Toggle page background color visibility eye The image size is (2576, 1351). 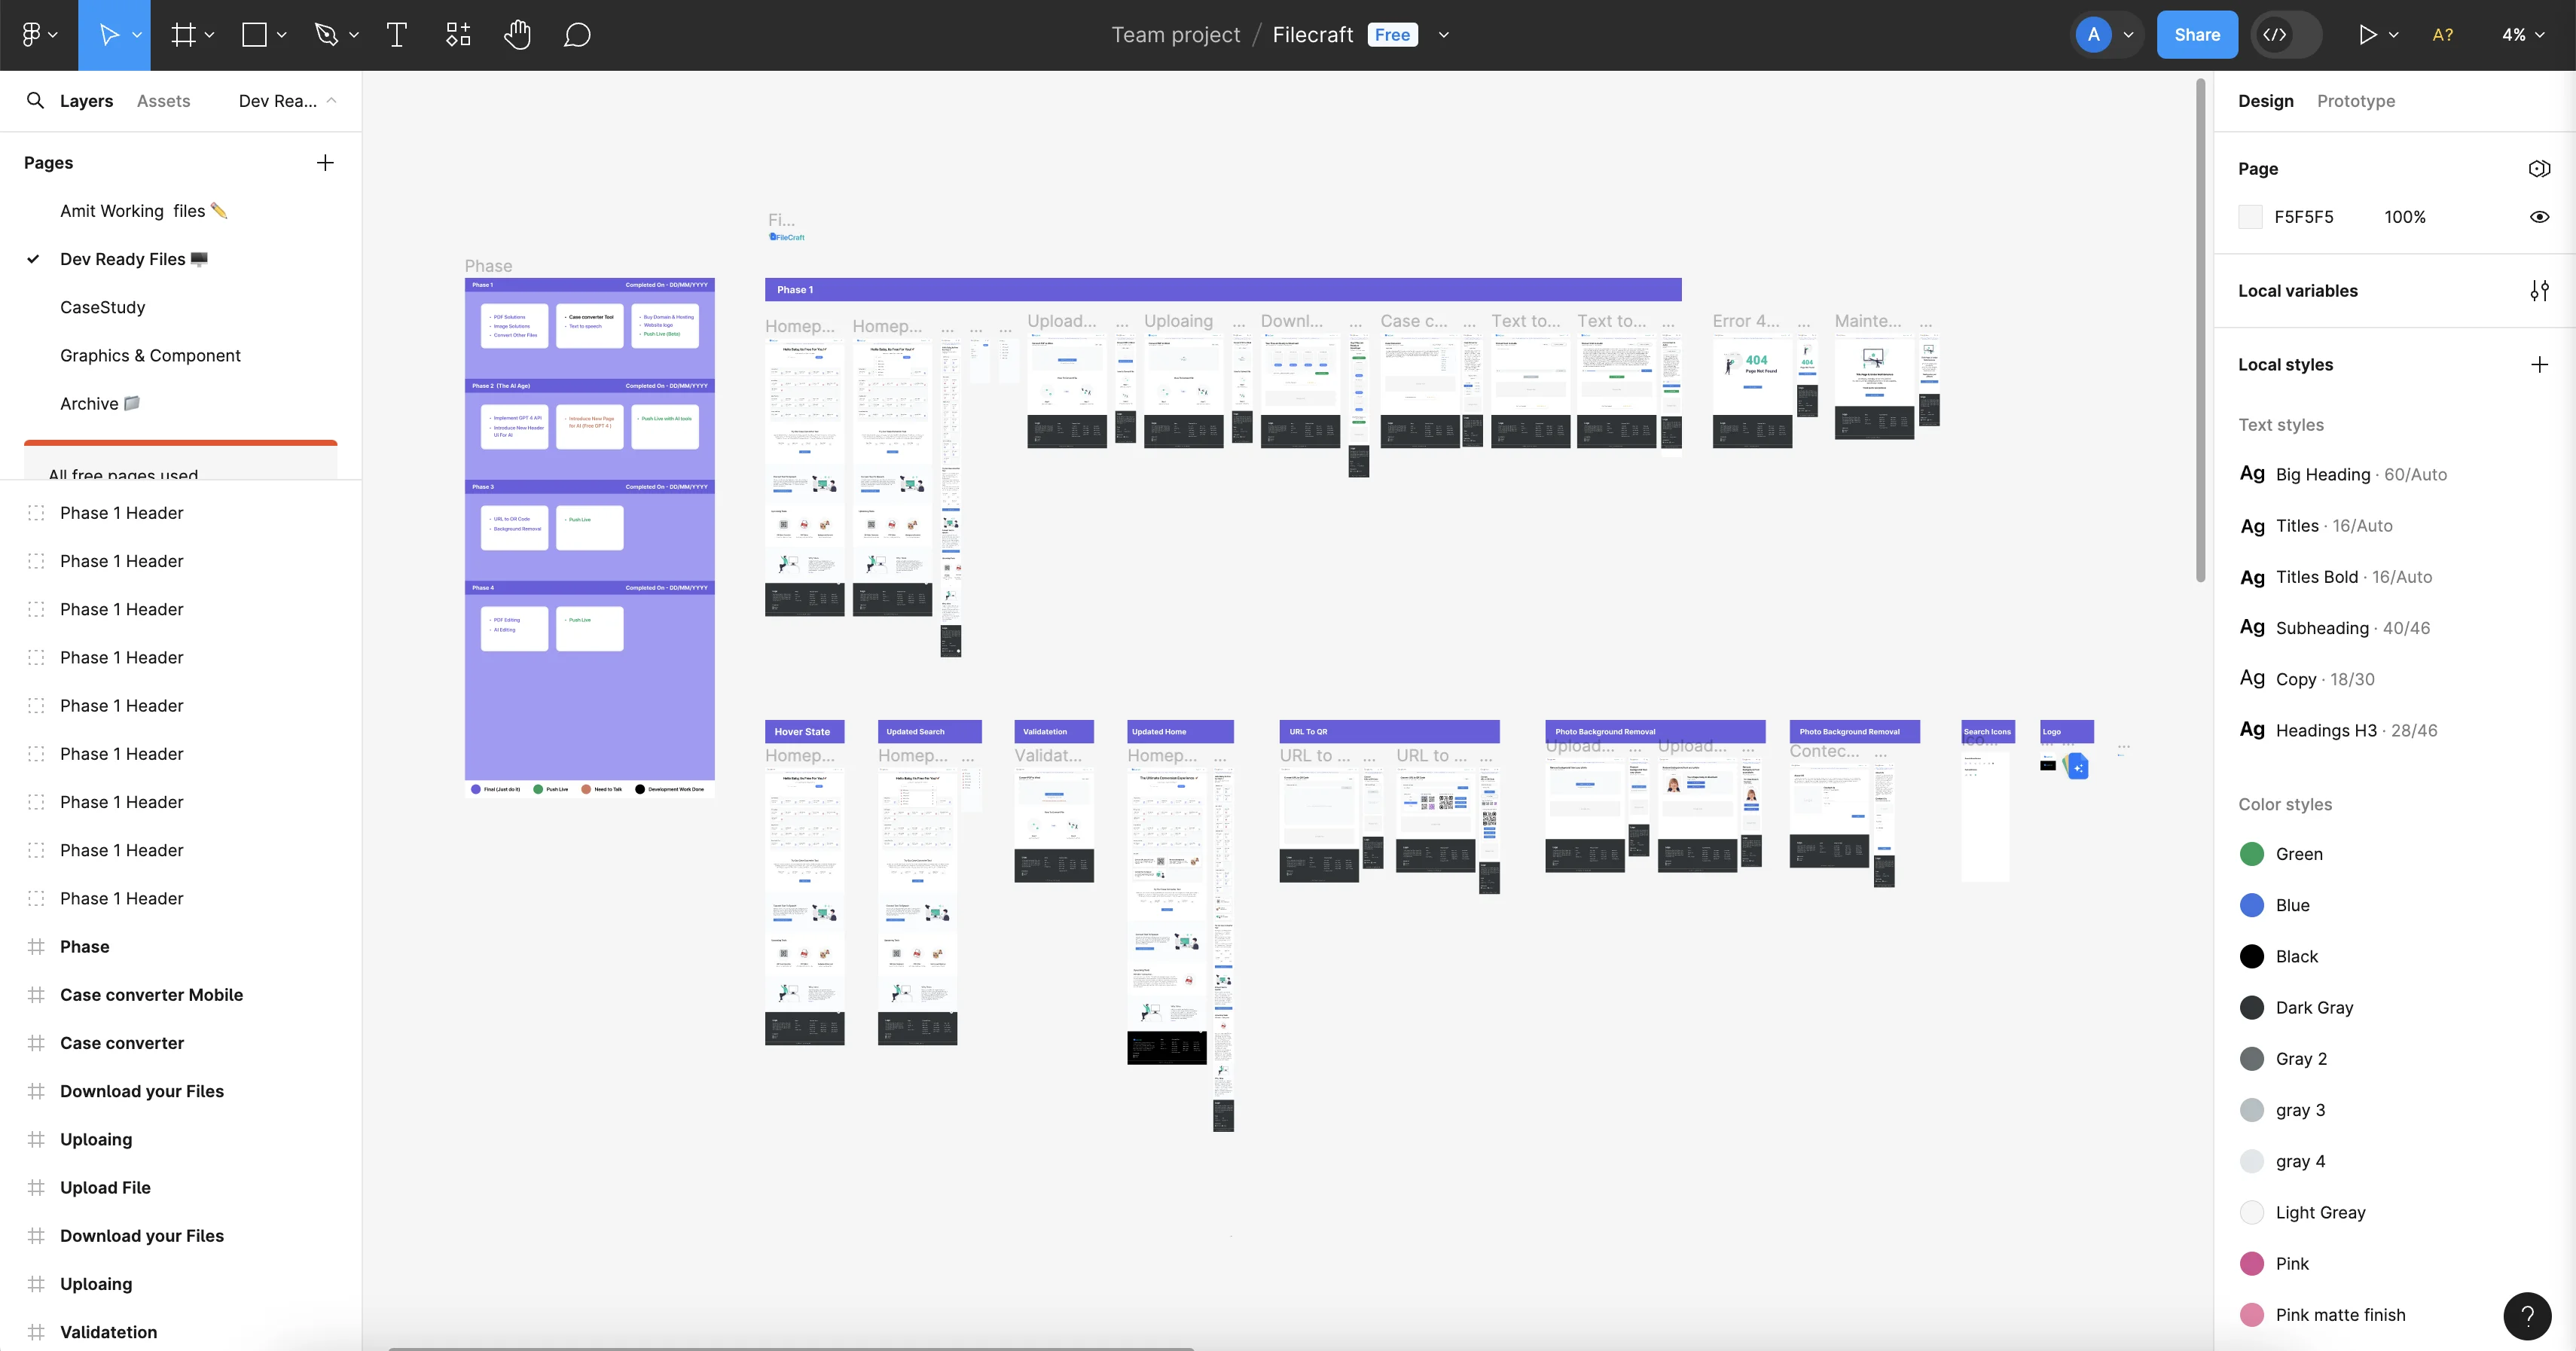point(2539,217)
